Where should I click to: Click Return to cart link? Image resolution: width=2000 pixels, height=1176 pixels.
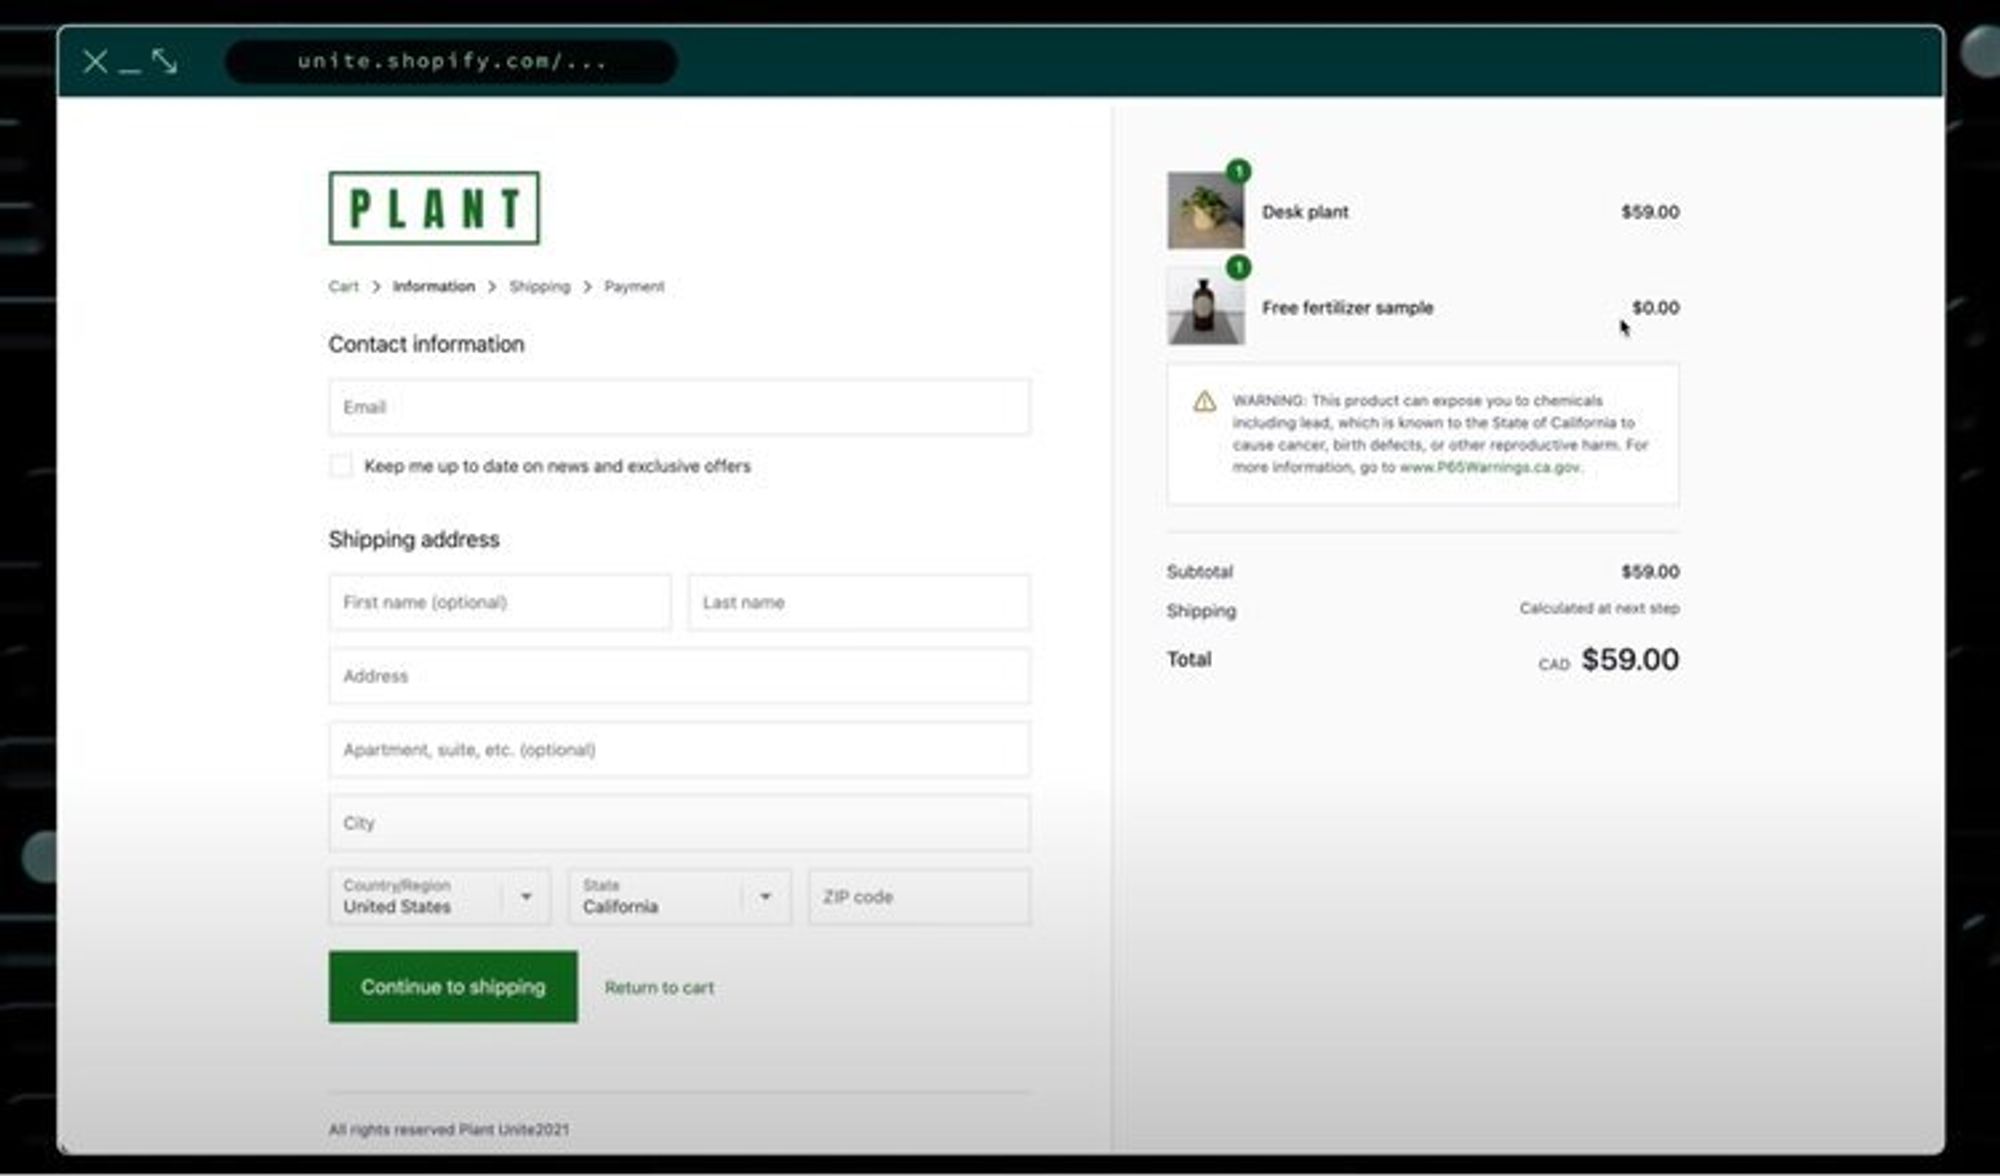659,988
